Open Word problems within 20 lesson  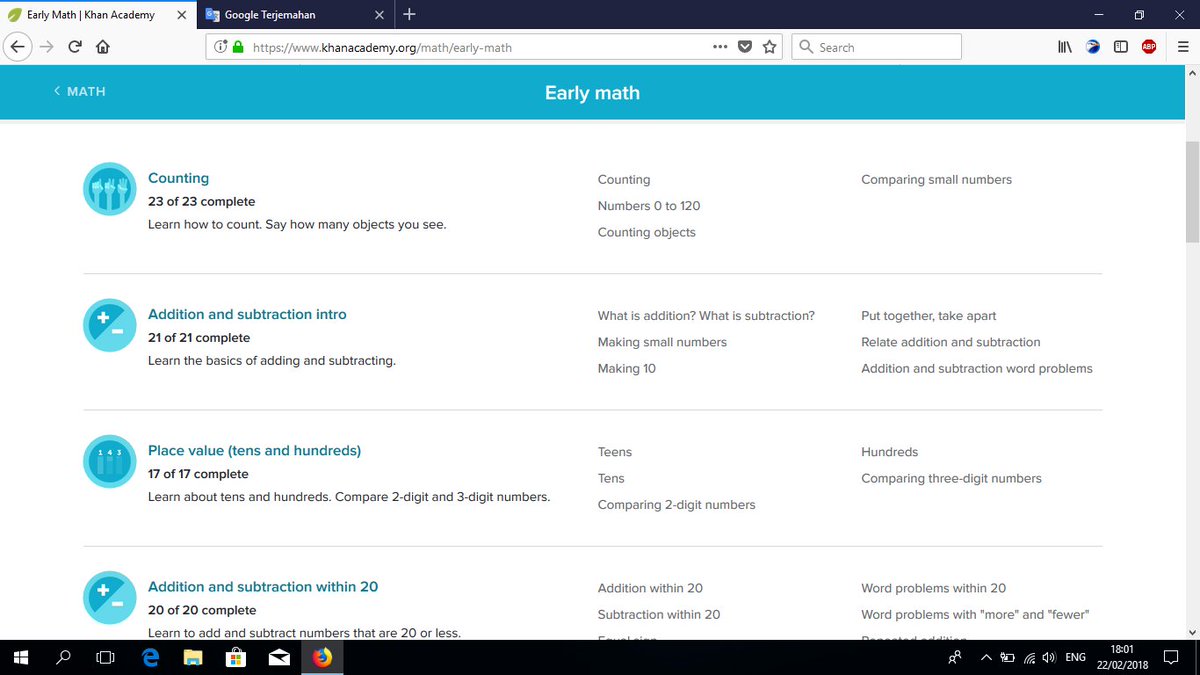coord(933,588)
